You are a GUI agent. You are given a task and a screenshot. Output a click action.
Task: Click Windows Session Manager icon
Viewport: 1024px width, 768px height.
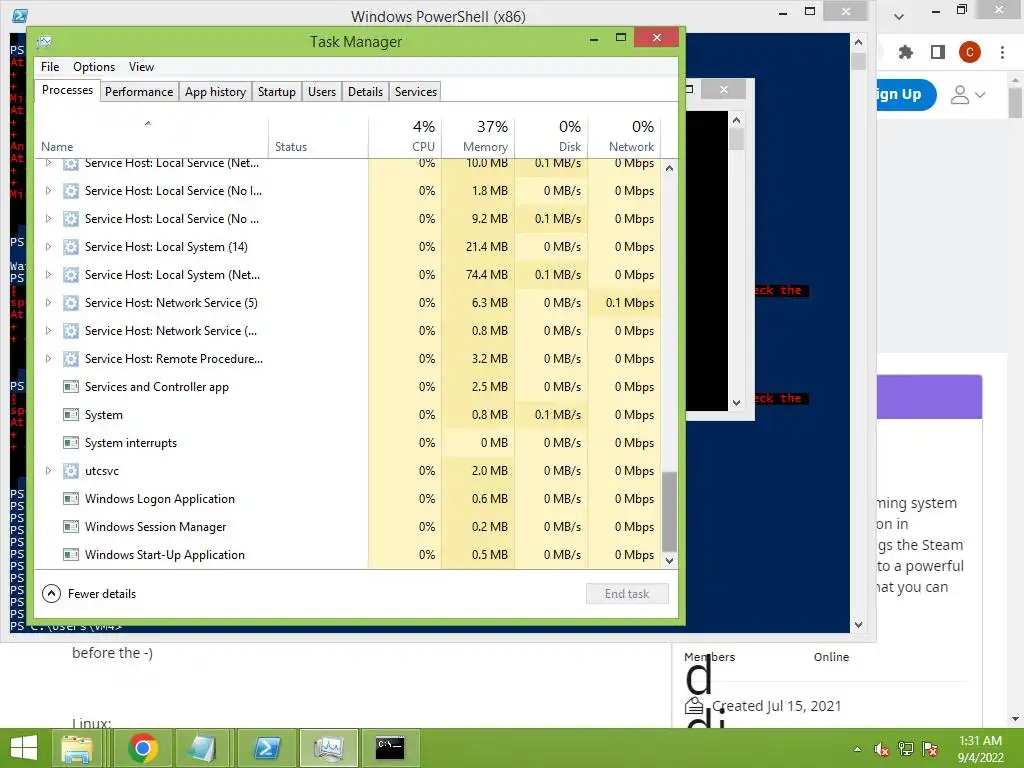click(x=71, y=527)
